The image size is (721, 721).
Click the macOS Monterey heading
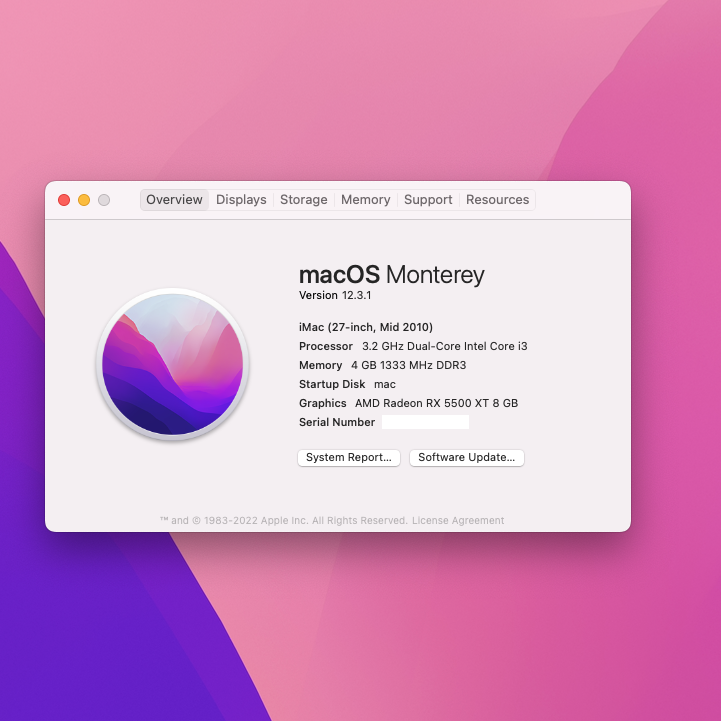392,275
